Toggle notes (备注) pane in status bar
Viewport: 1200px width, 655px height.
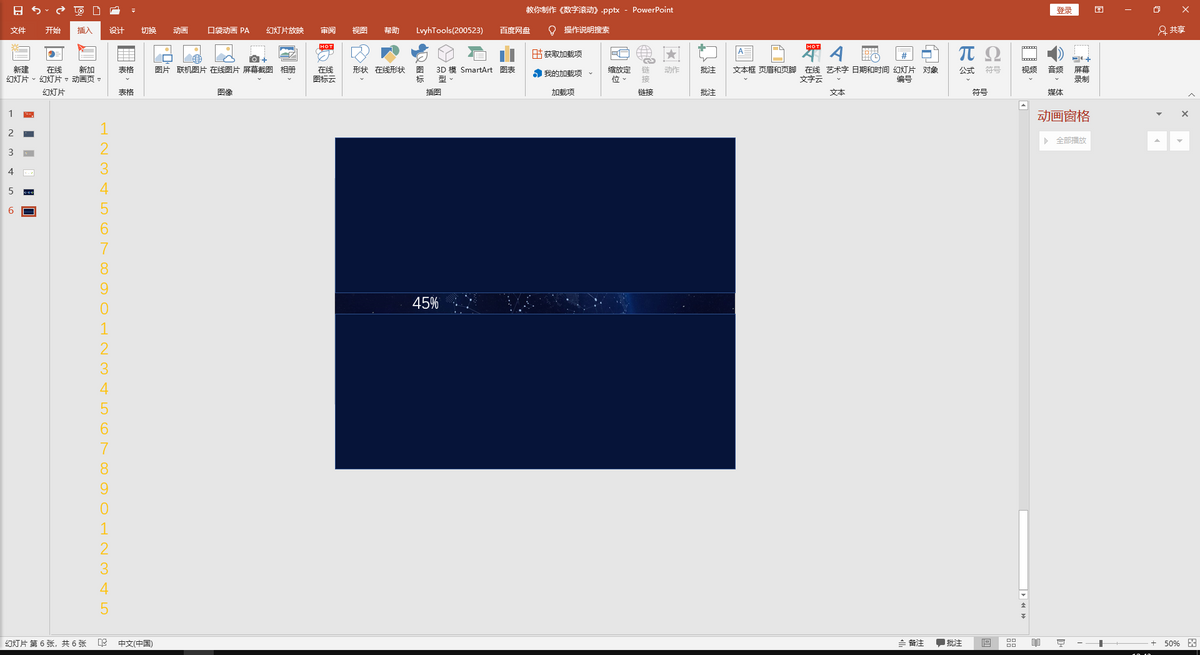[912, 643]
